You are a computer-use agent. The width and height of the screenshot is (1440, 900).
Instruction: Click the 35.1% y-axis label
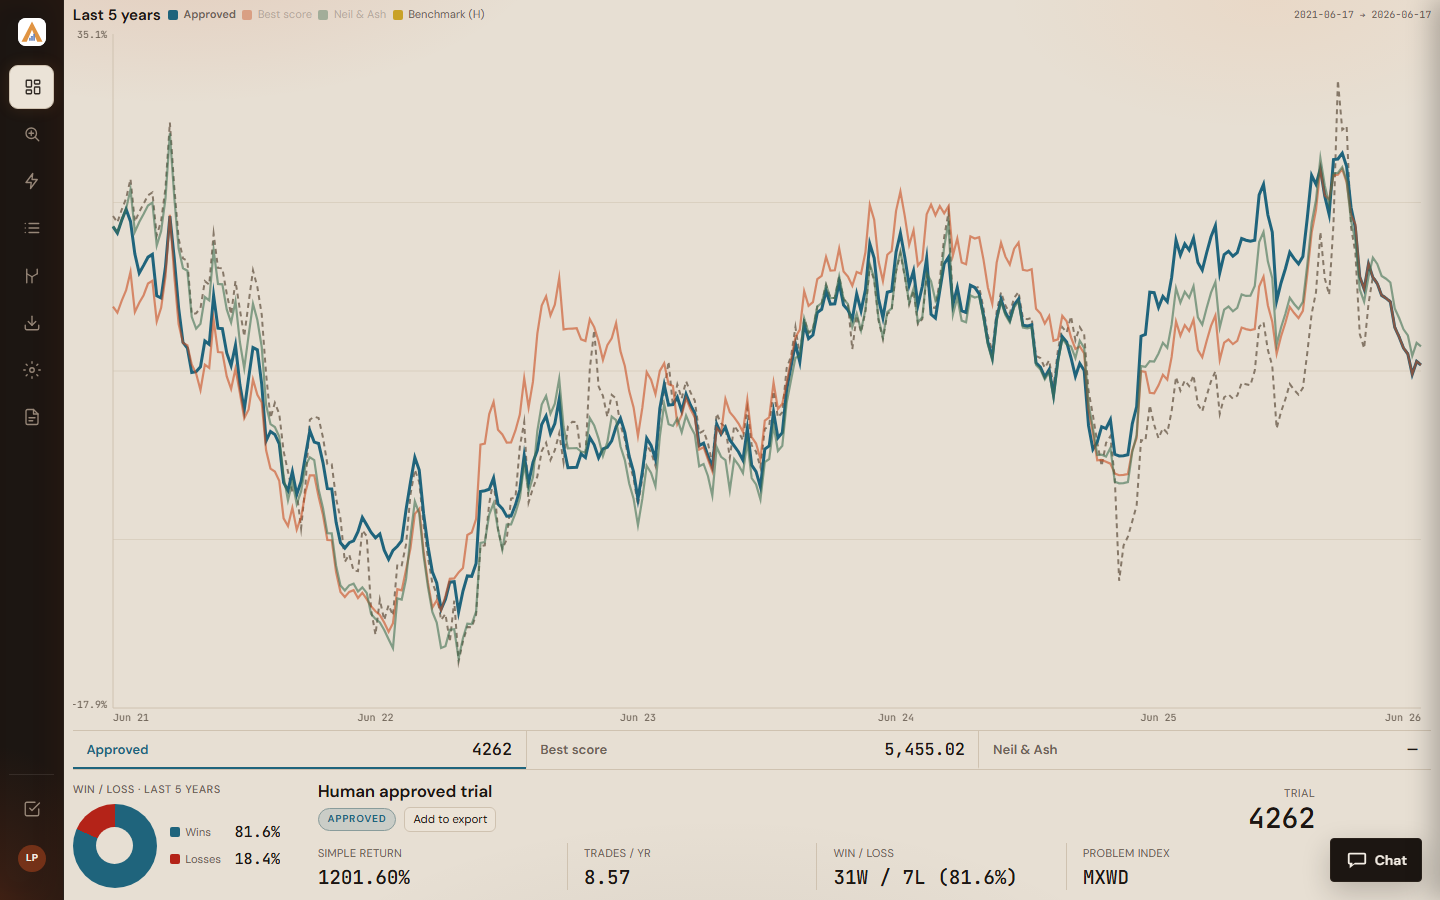coord(92,35)
